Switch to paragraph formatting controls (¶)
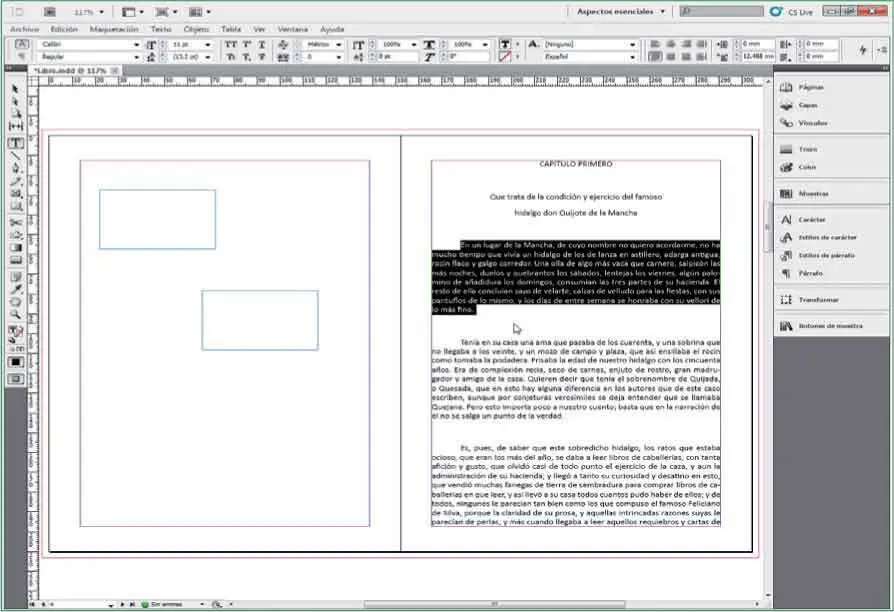Viewport: 894px width, 612px height. point(22,56)
